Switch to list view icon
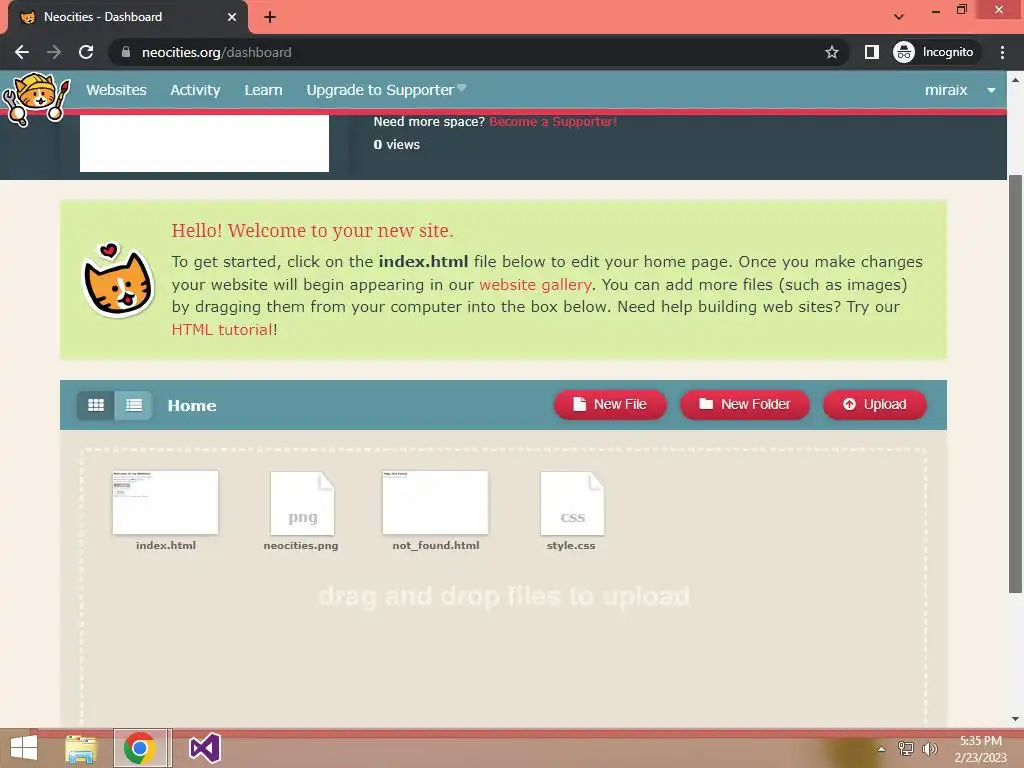The image size is (1024, 768). (x=134, y=405)
